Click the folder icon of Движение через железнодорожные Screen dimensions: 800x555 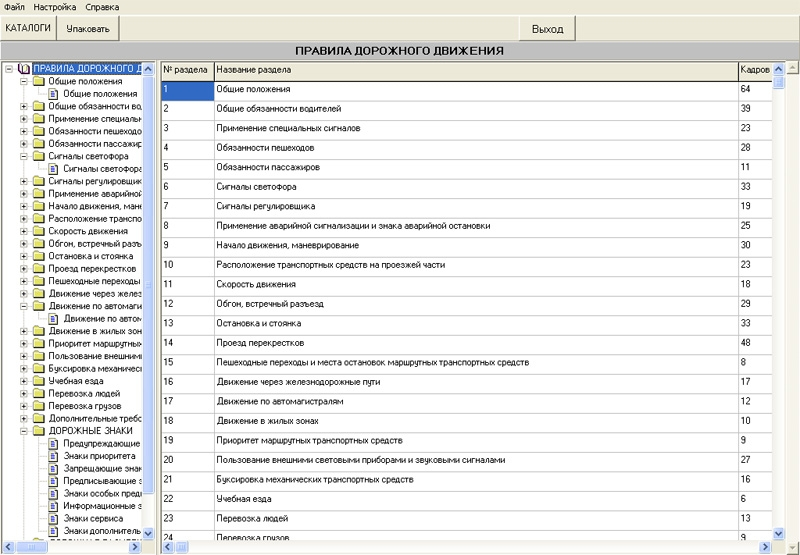pos(39,294)
